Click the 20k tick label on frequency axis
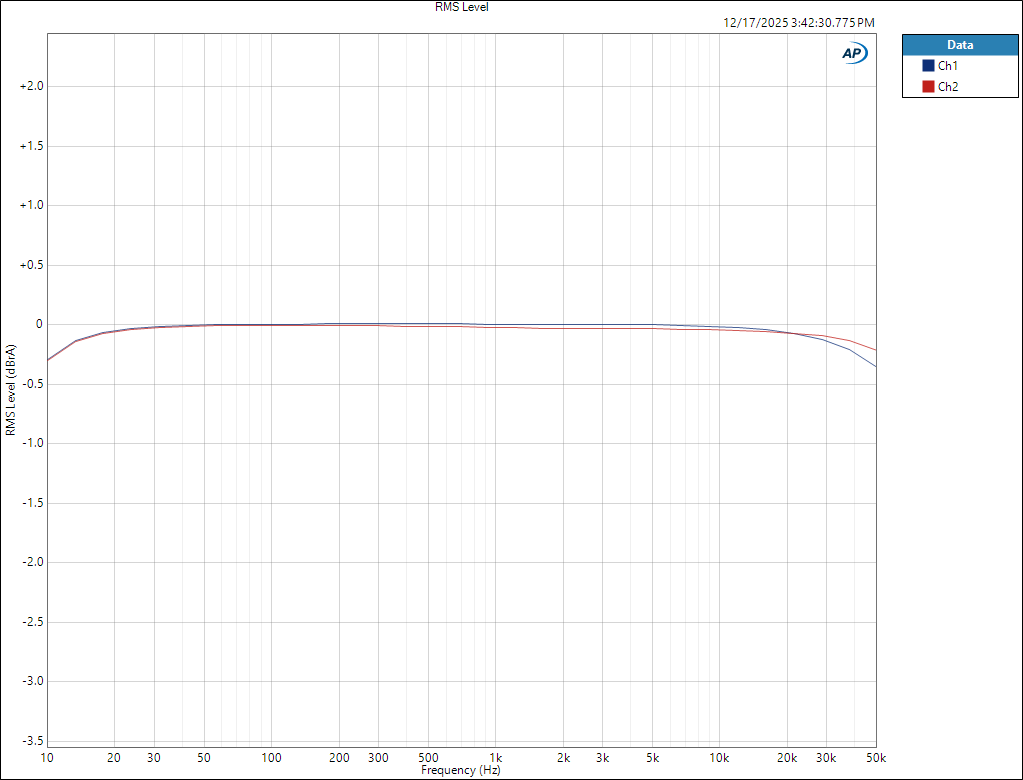Viewport: 1023px width, 780px height. [787, 758]
